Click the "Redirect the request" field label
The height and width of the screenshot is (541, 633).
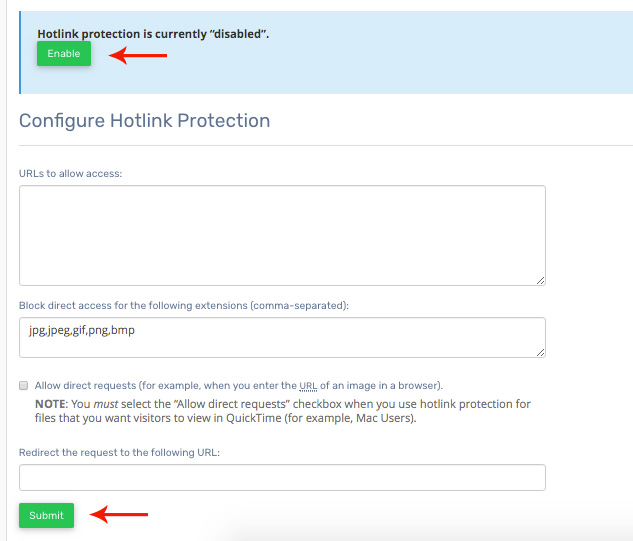pos(118,452)
